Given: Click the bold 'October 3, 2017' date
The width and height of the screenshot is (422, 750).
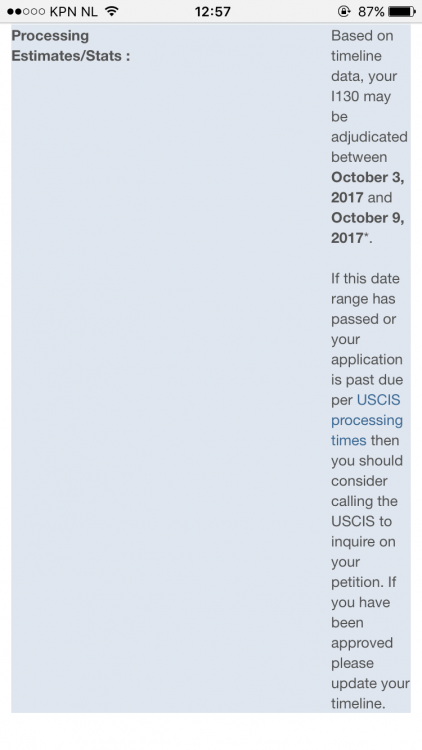Looking at the screenshot, I should 367,187.
